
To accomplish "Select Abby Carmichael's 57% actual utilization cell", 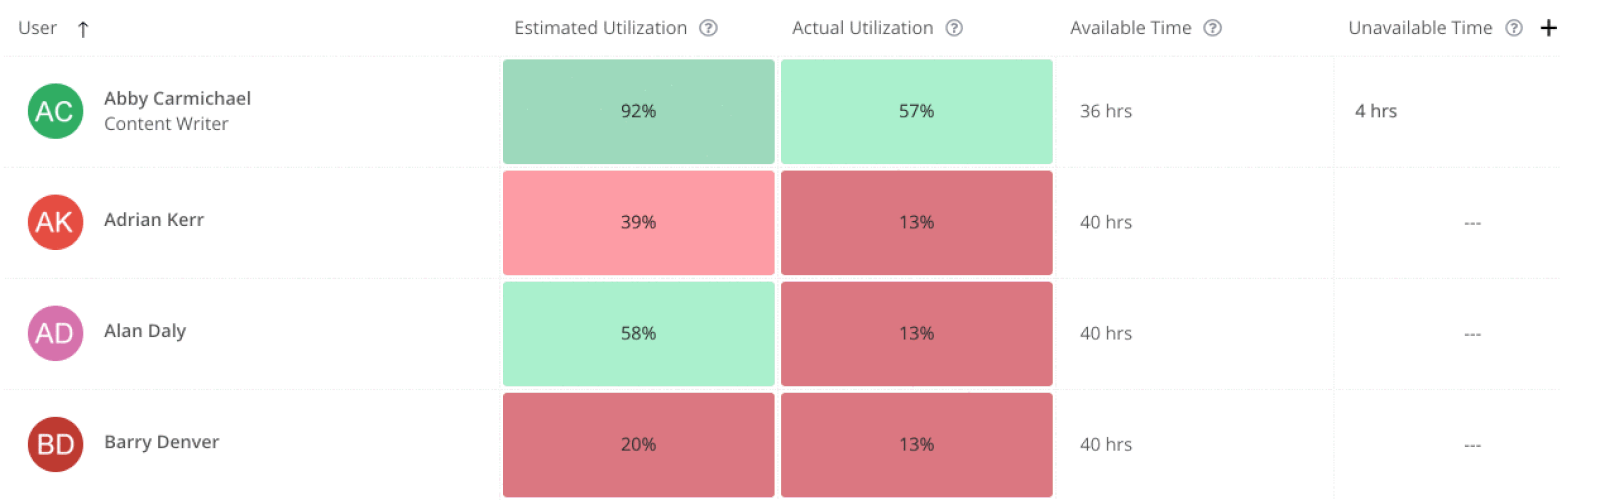I will coord(916,111).
